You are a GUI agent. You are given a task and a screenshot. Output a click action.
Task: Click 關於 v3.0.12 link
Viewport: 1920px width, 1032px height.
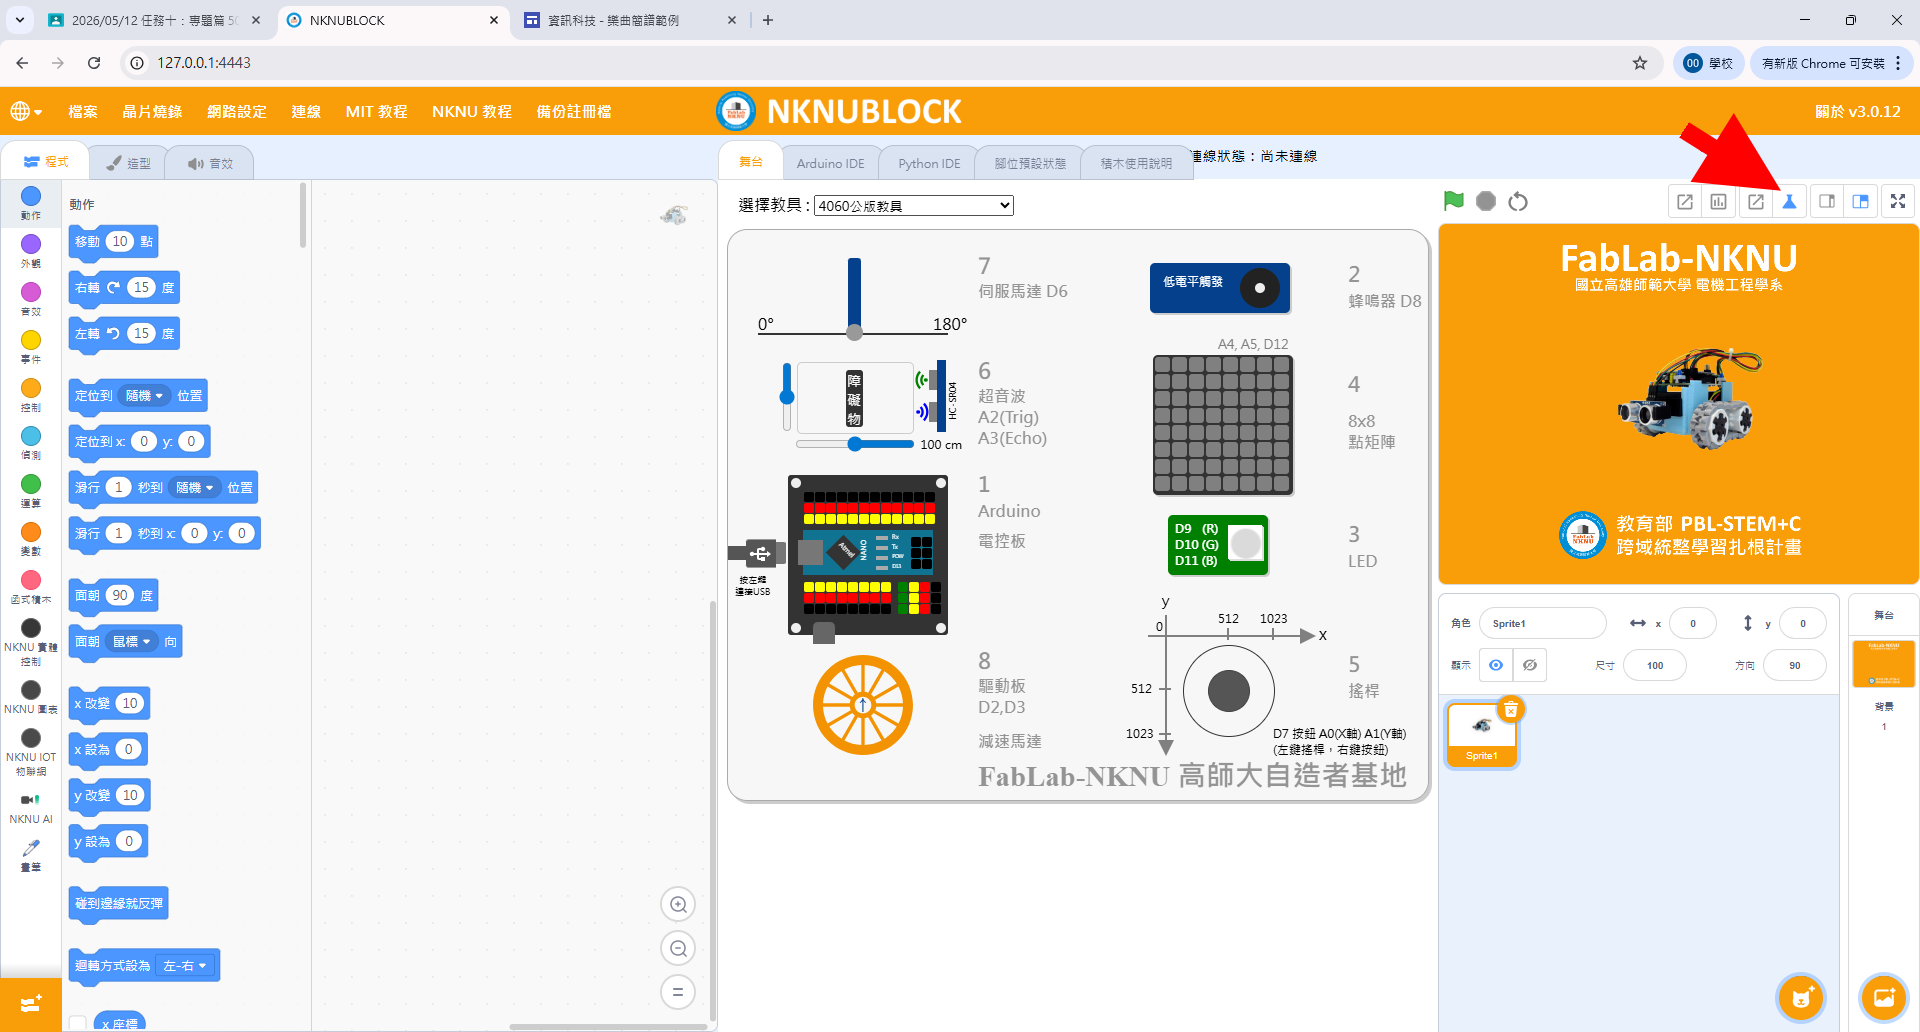click(x=1858, y=112)
